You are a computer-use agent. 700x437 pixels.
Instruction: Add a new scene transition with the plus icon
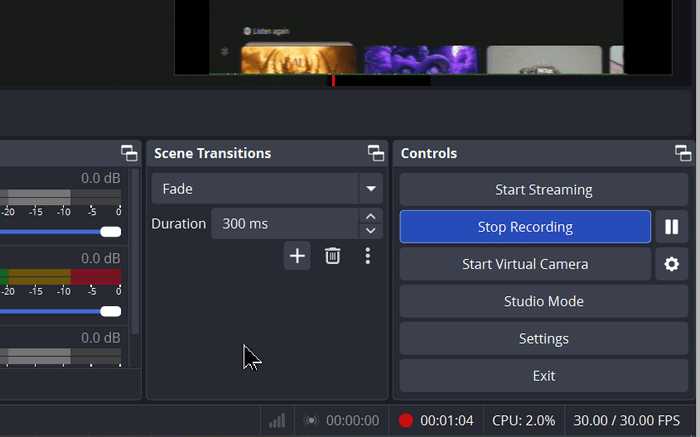pos(297,256)
